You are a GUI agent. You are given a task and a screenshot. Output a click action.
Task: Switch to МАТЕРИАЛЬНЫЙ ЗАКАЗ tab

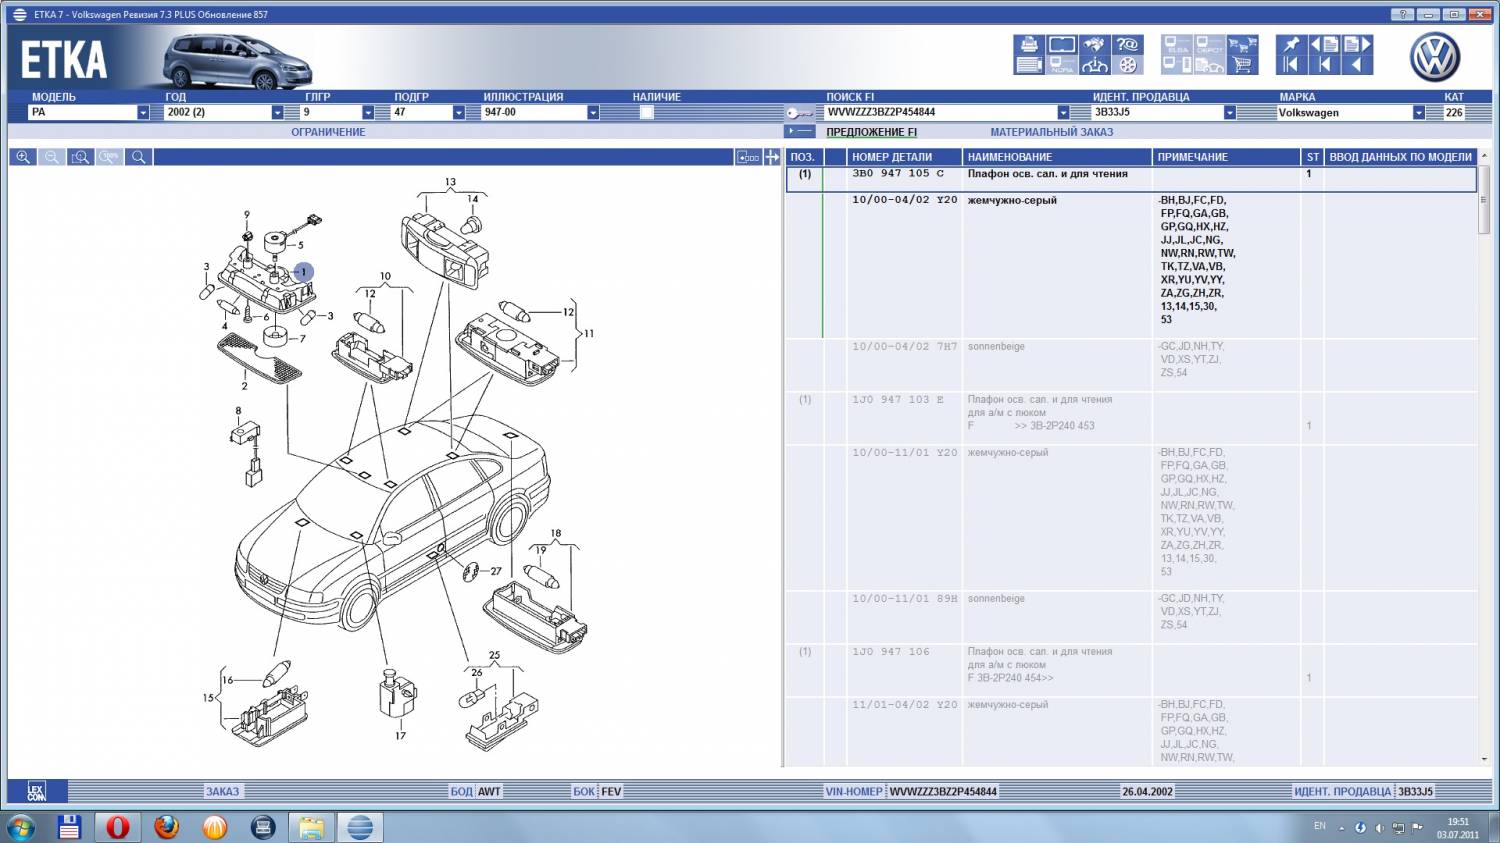pyautogui.click(x=1051, y=132)
